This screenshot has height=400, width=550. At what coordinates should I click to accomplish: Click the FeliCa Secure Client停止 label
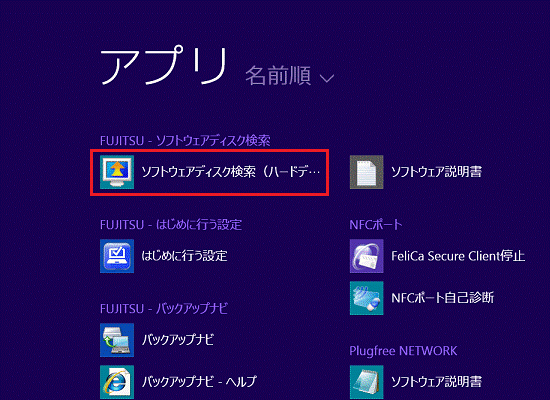[458, 256]
